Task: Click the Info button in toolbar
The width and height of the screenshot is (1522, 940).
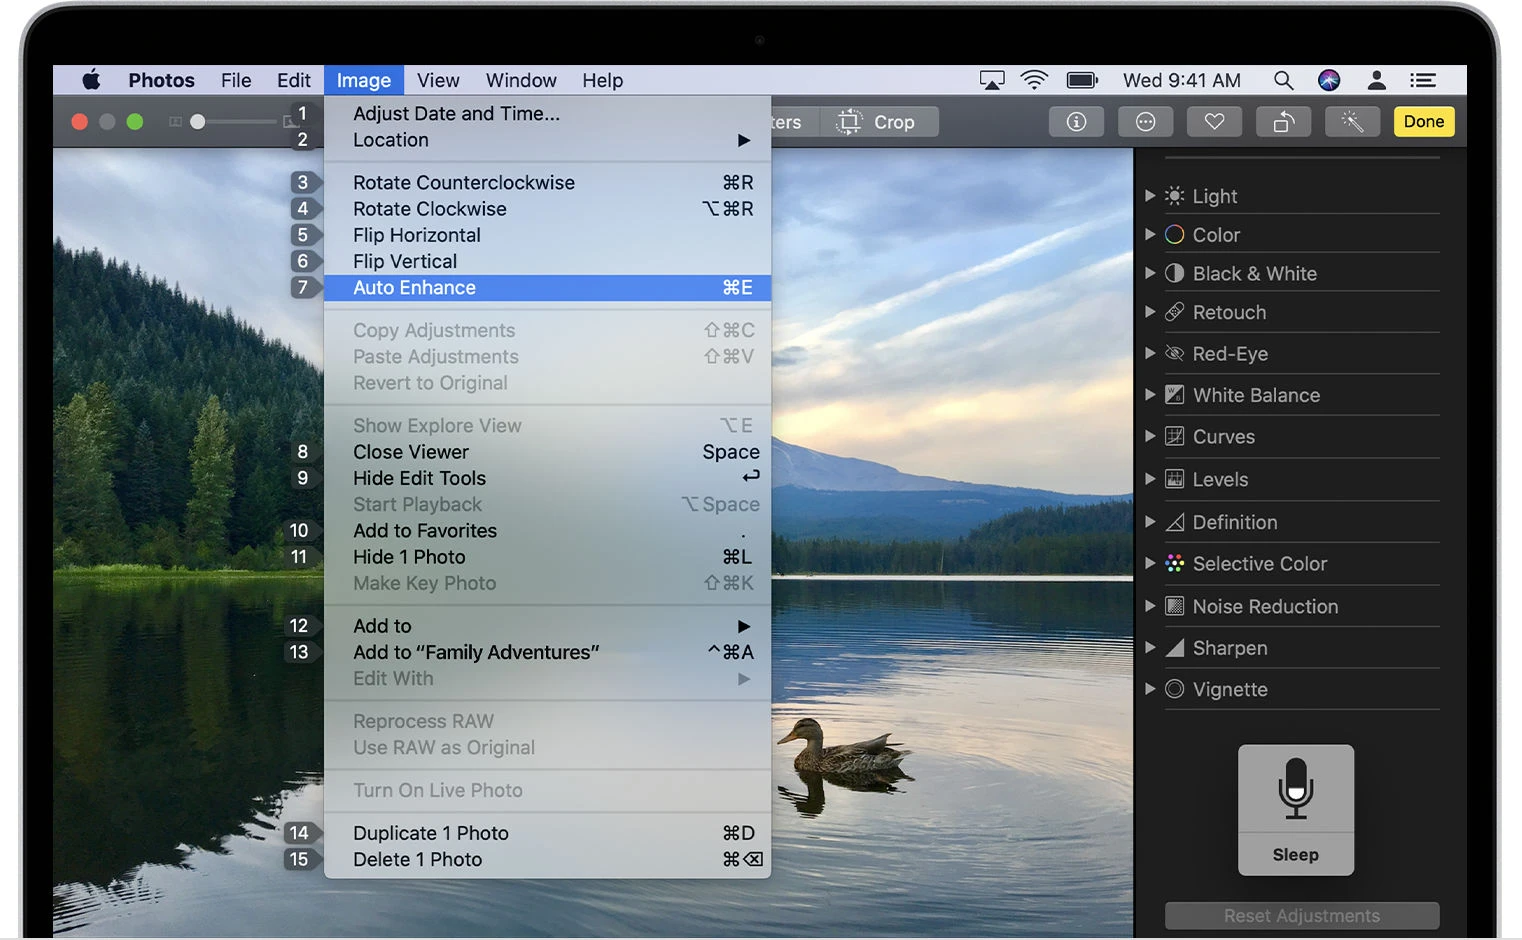Action: coord(1076,122)
